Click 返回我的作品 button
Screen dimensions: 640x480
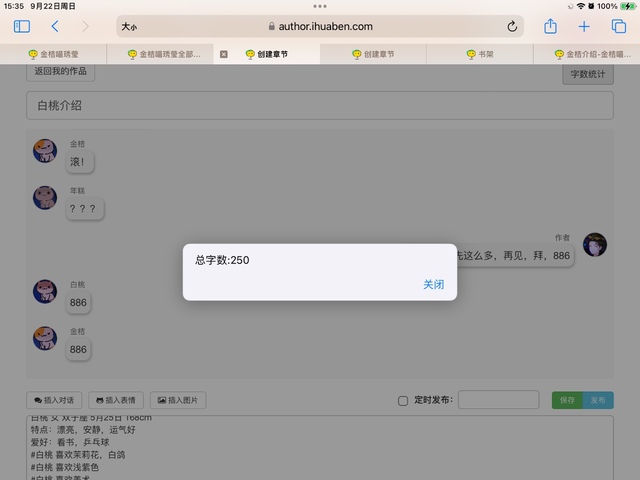point(61,72)
